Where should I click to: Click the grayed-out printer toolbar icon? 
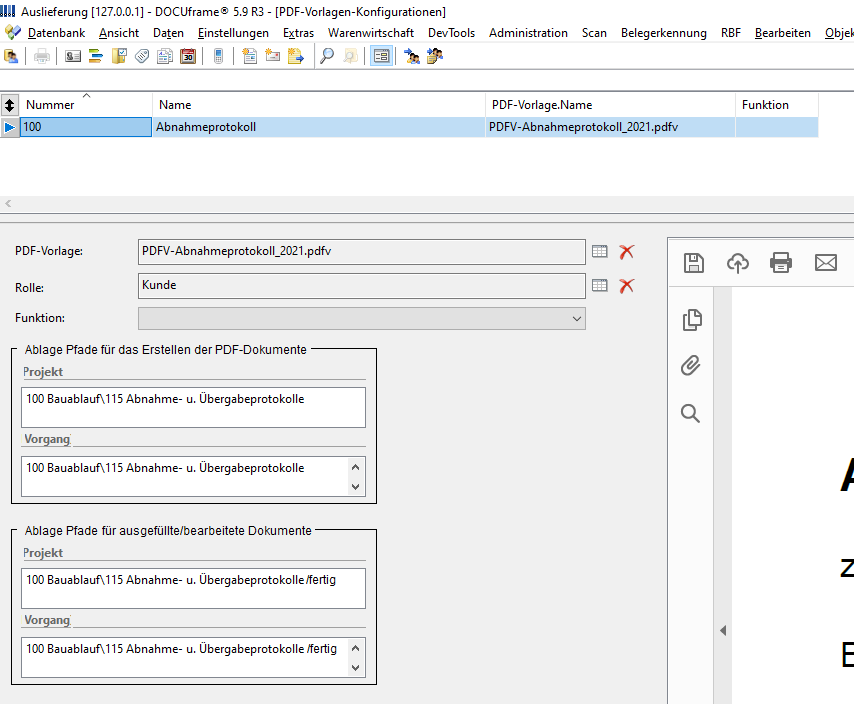(42, 56)
